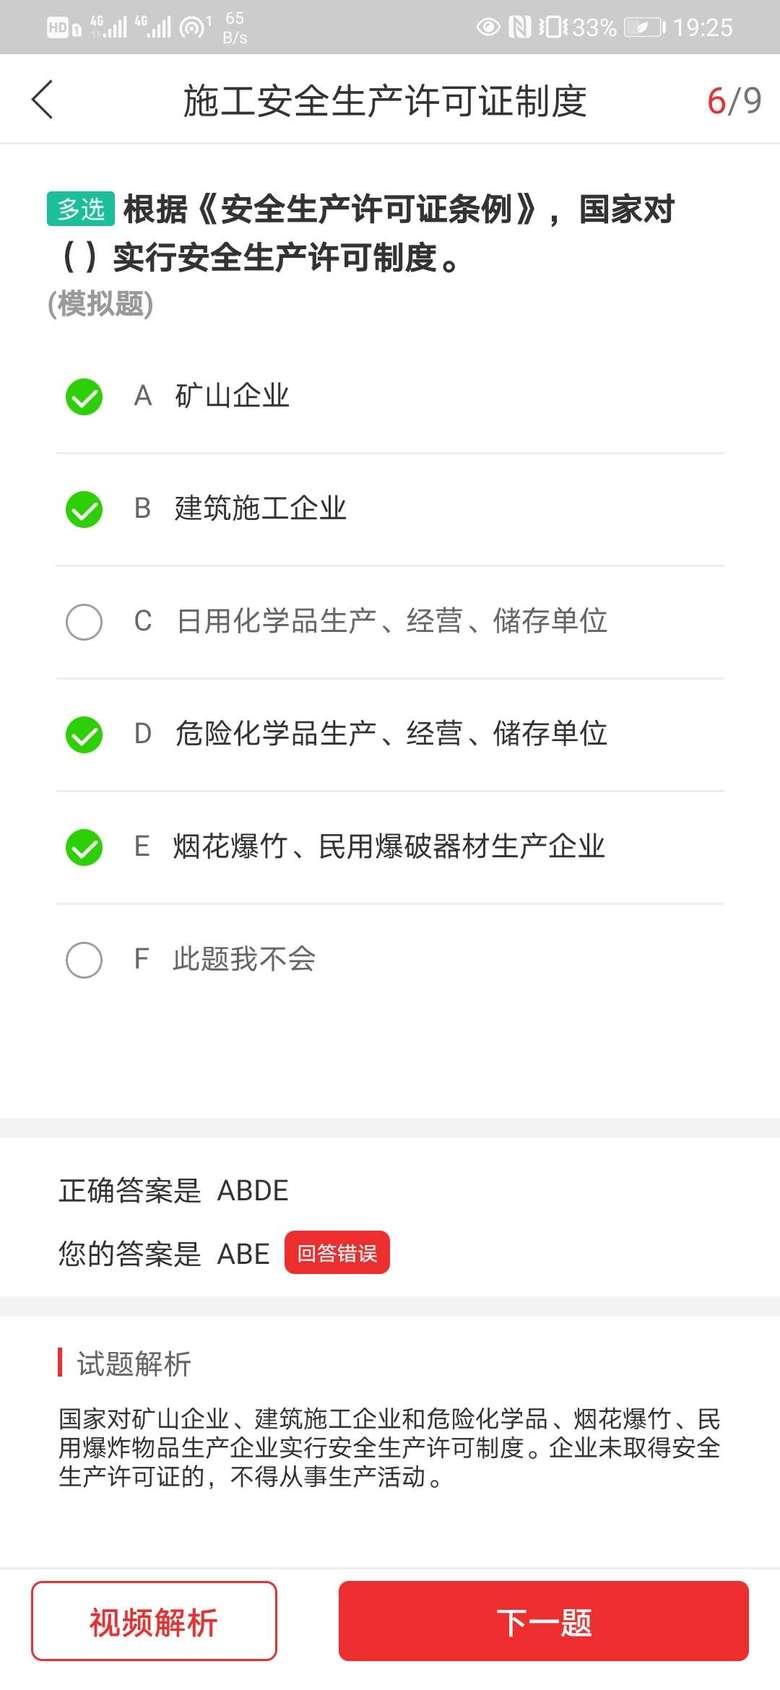780x1690 pixels.
Task: Open 视频解析 video explanation
Action: click(x=154, y=1621)
